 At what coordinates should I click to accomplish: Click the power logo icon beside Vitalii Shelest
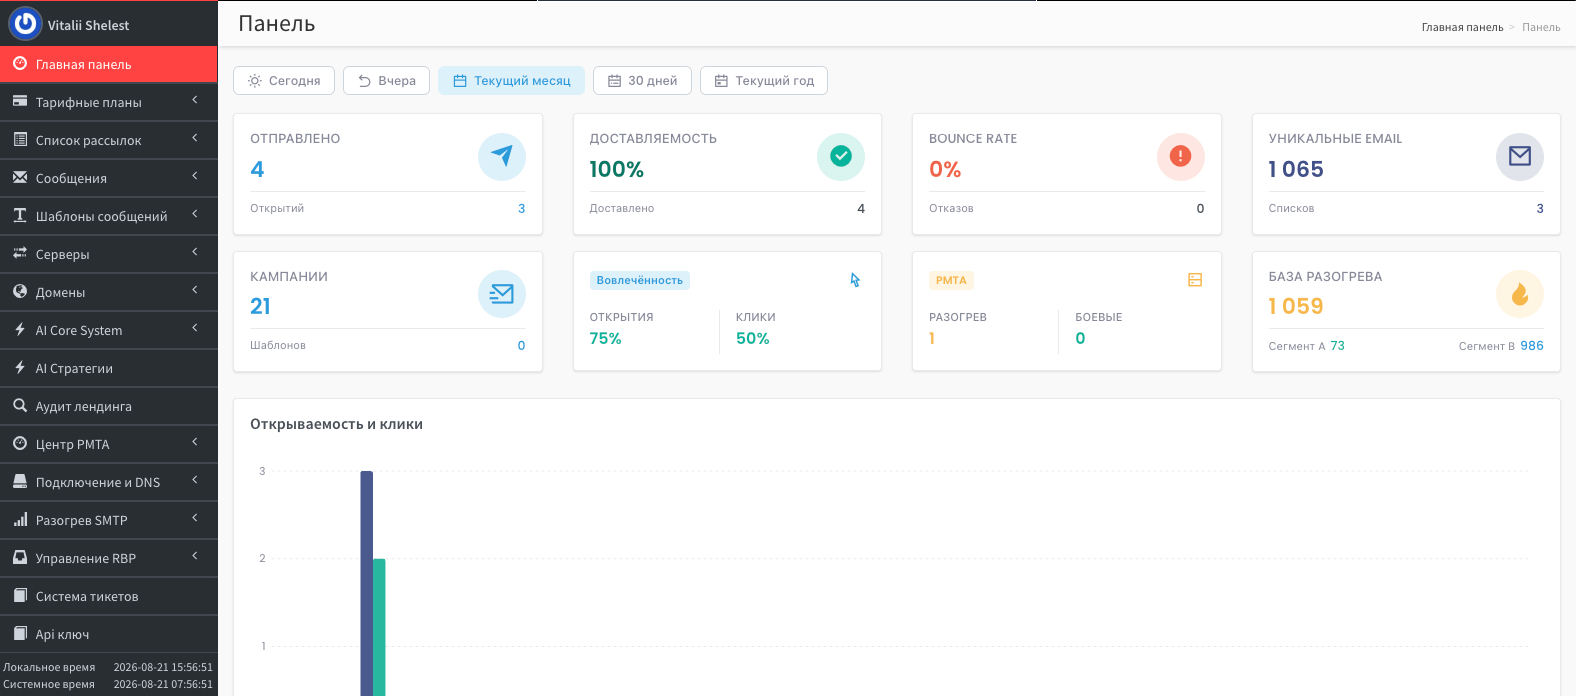pyautogui.click(x=25, y=23)
